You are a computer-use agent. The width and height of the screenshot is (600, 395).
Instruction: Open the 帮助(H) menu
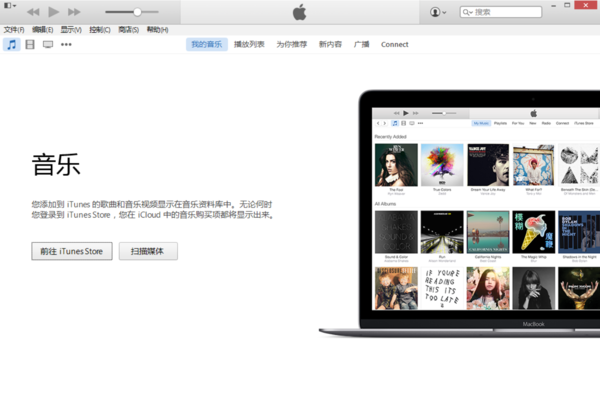158,30
